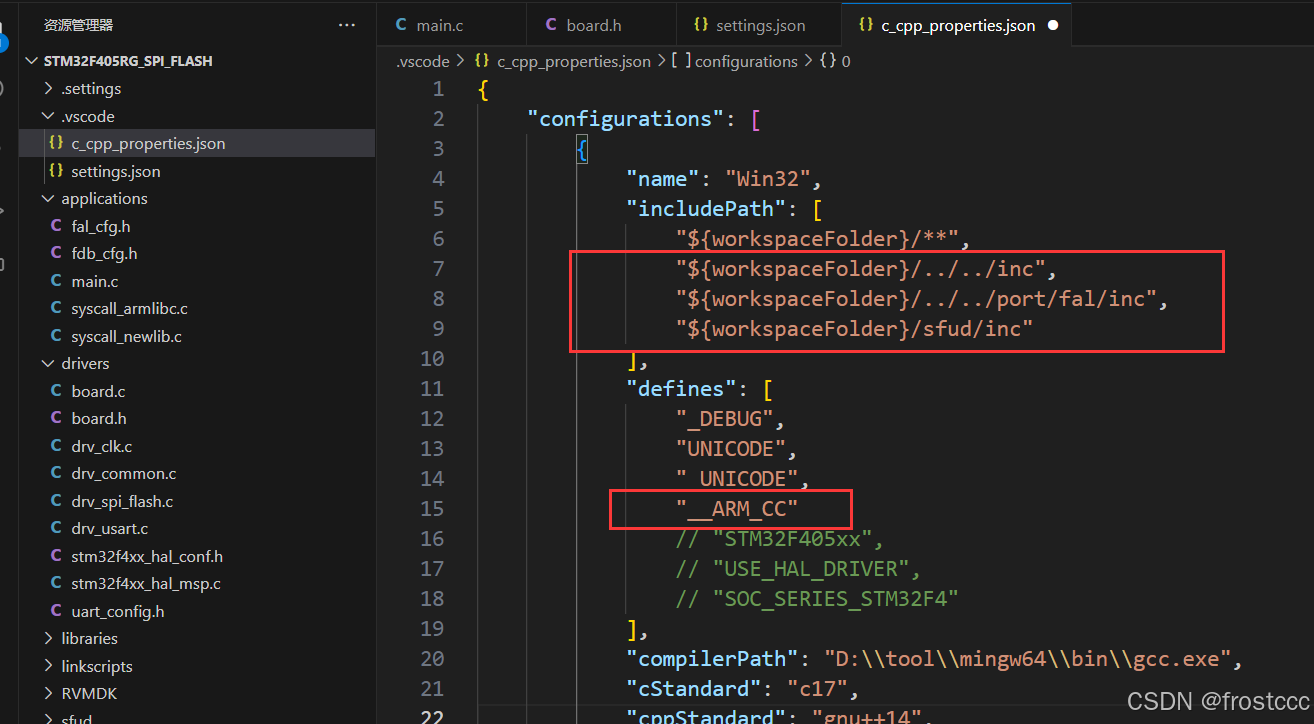Click the C icon next to uart_config.h

56,610
